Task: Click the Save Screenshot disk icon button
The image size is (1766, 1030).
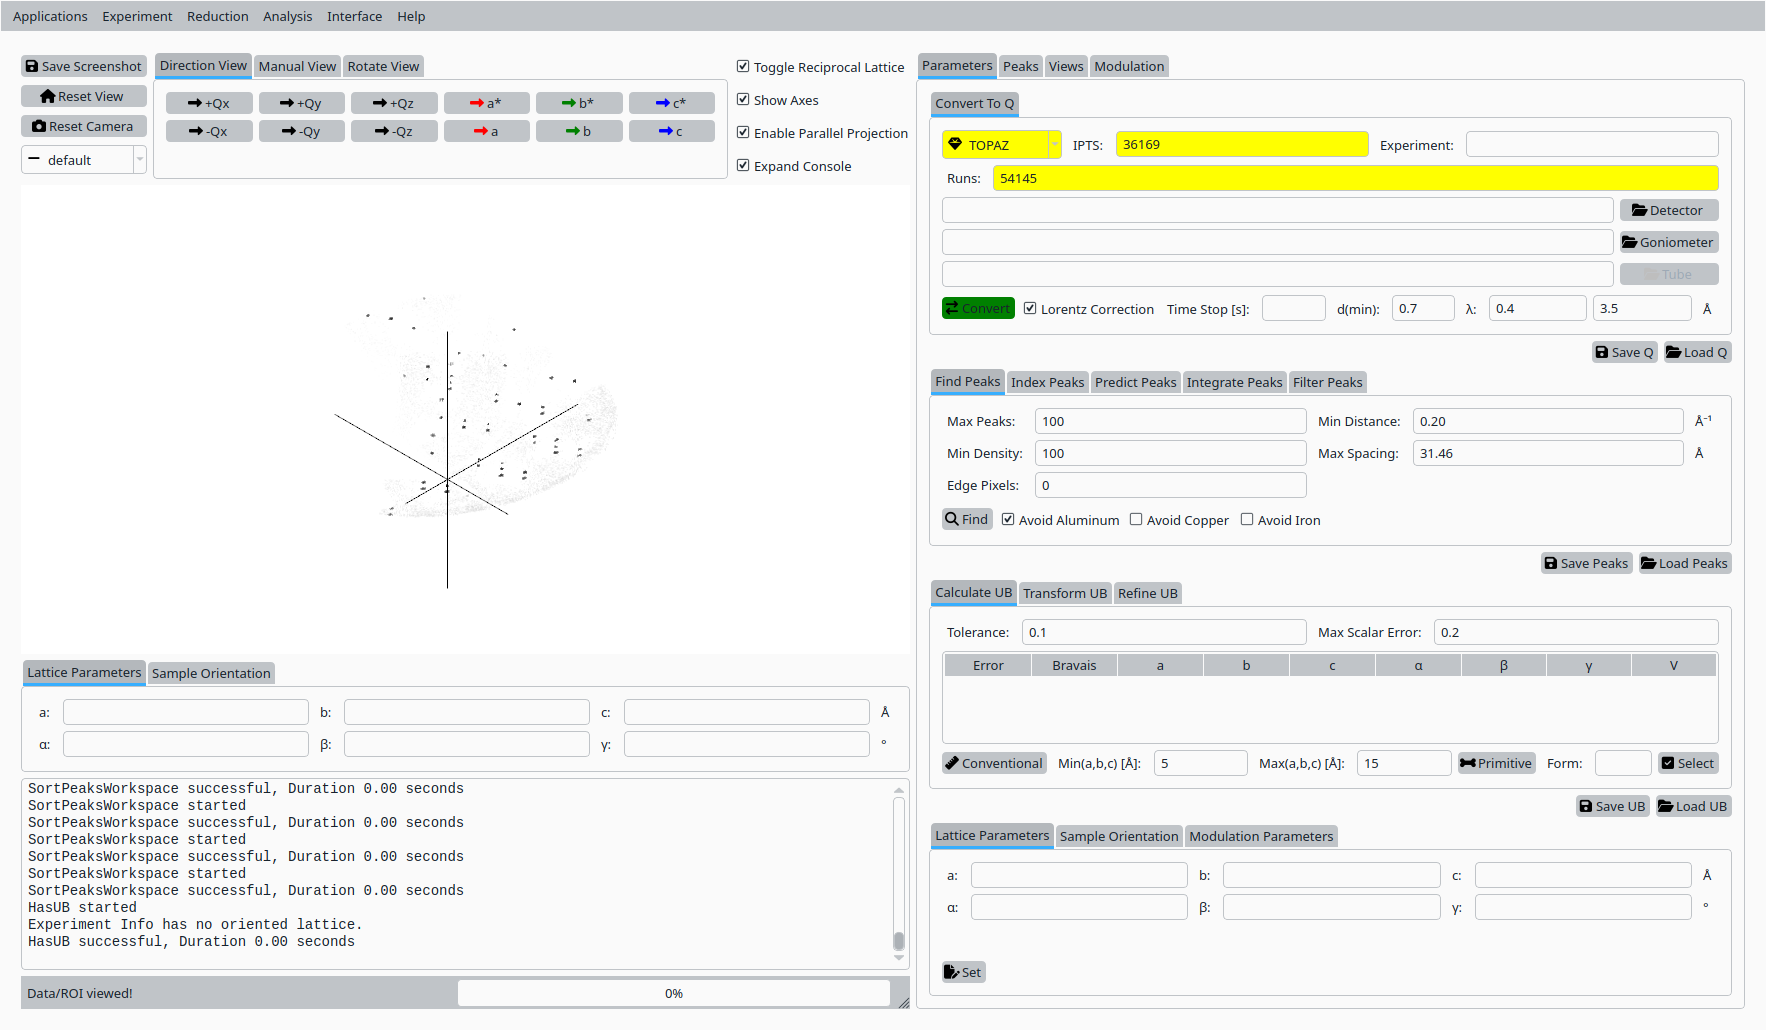Action: [84, 66]
